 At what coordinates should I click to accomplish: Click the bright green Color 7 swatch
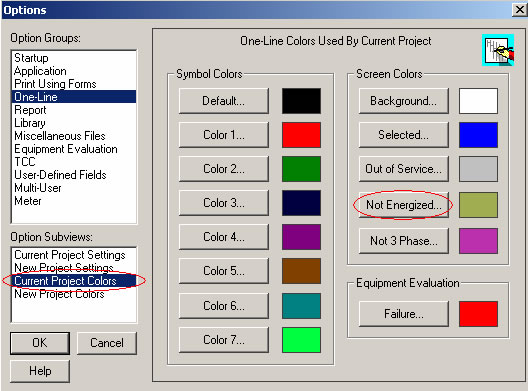(301, 340)
